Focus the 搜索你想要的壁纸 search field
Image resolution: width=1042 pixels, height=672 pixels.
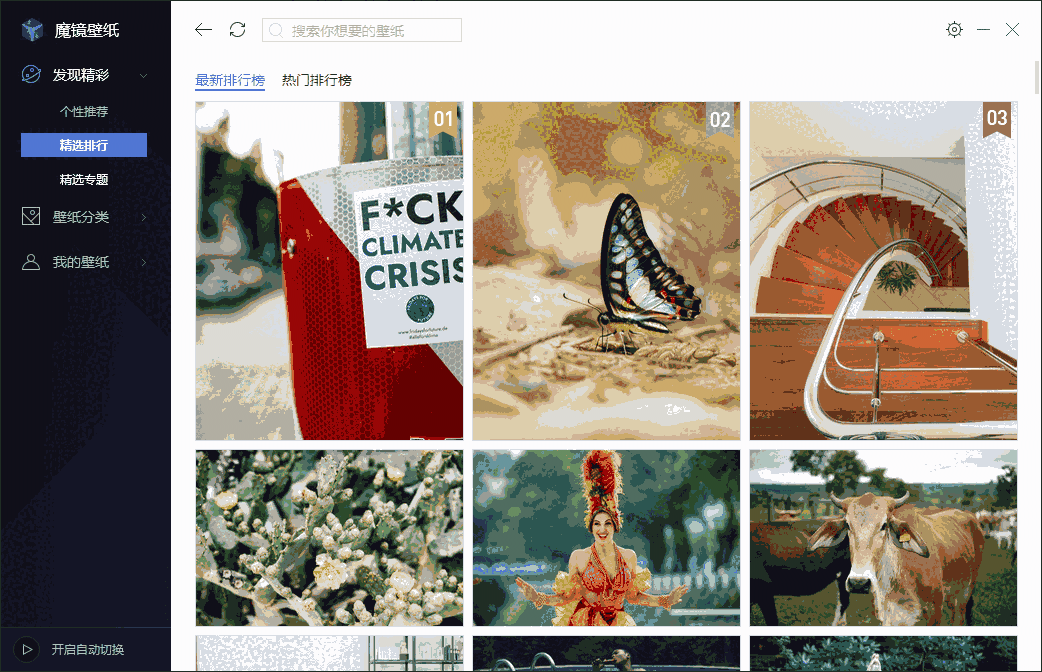[362, 31]
